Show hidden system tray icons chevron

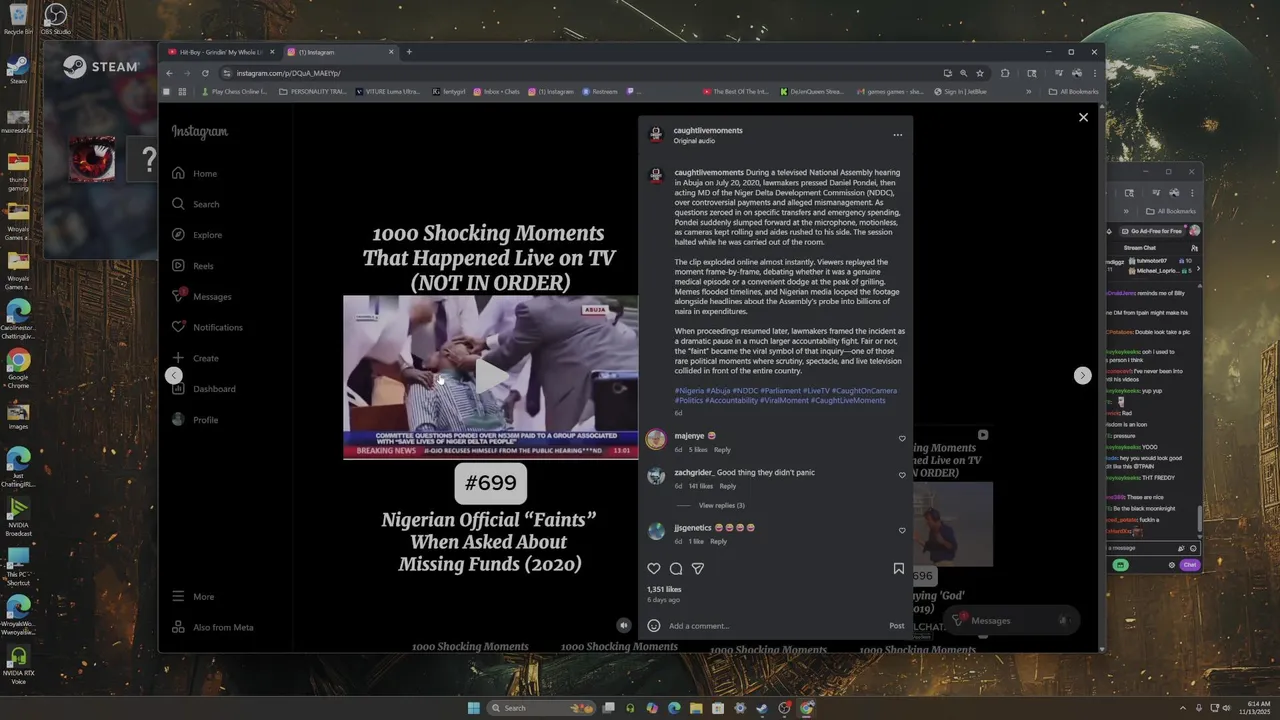tap(1184, 708)
